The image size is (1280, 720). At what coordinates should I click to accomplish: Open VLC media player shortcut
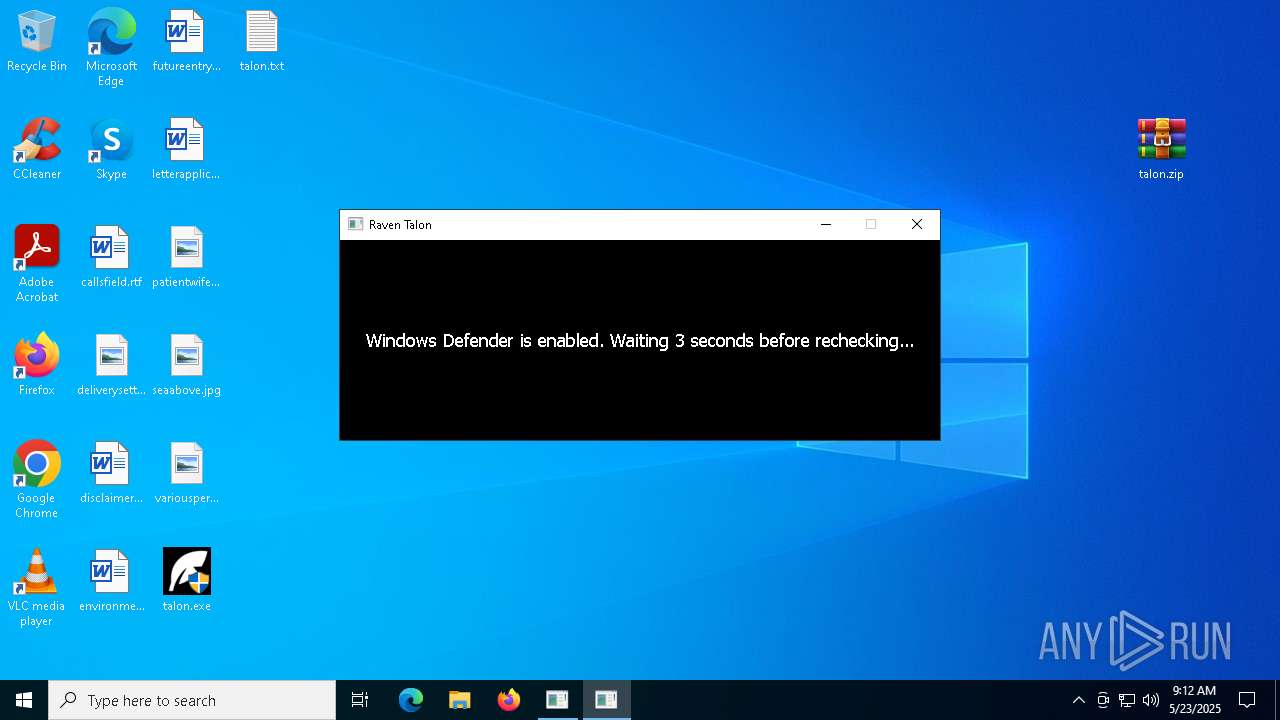tap(37, 588)
